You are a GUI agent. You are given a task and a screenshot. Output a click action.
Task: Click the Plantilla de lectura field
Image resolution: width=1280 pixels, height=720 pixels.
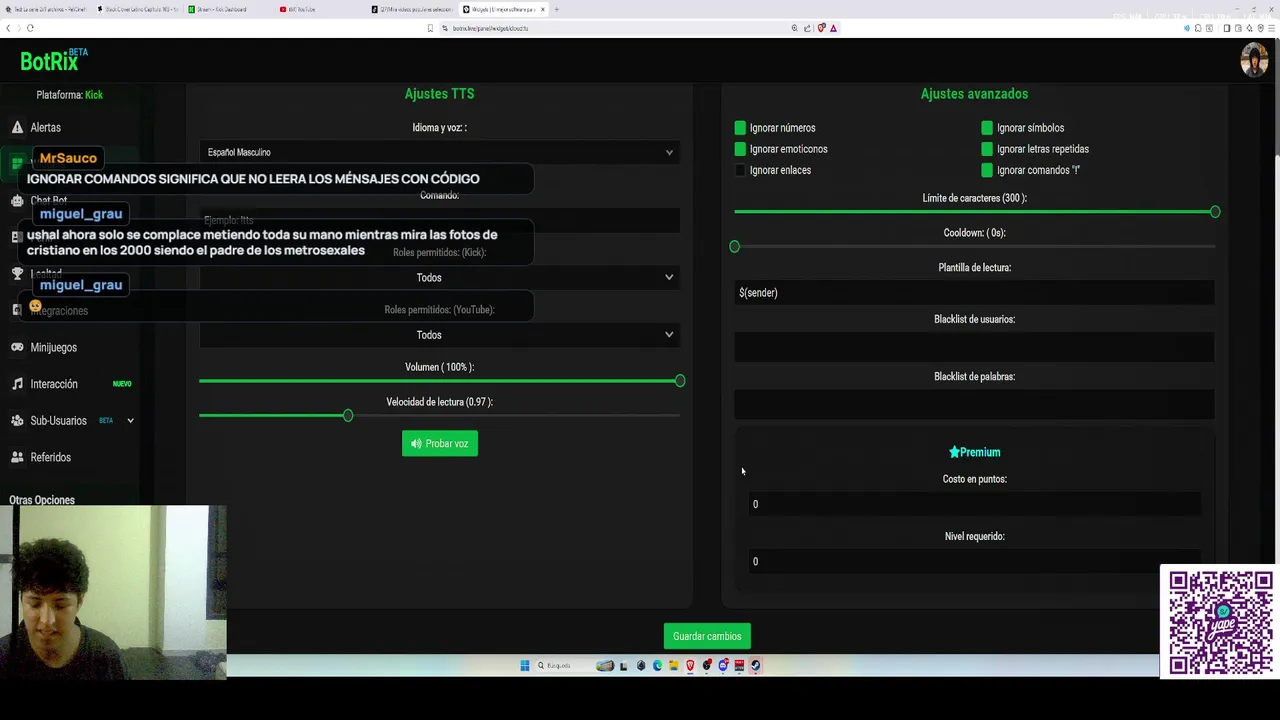(x=974, y=293)
